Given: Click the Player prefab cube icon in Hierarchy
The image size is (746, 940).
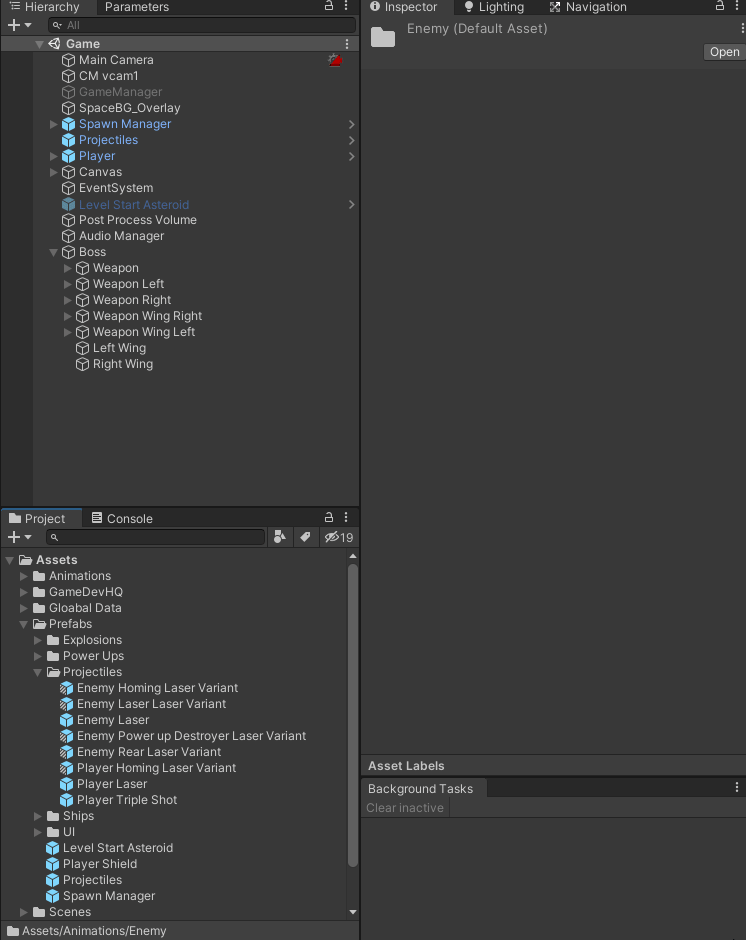Looking at the screenshot, I should coord(68,156).
